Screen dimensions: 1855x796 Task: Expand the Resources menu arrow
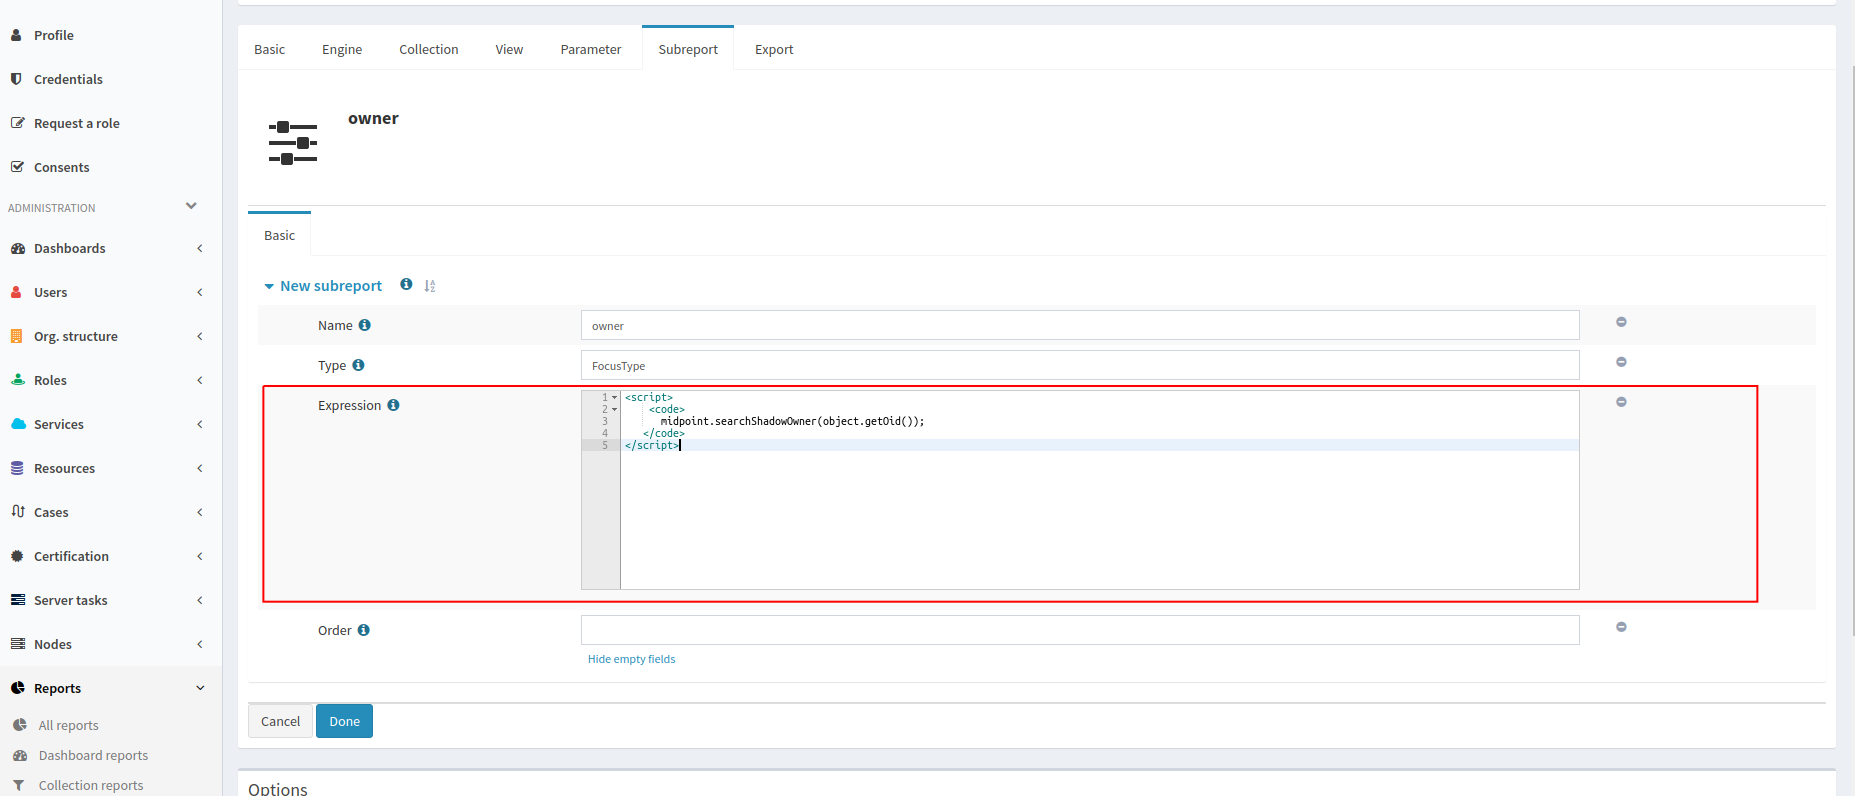pyautogui.click(x=200, y=468)
